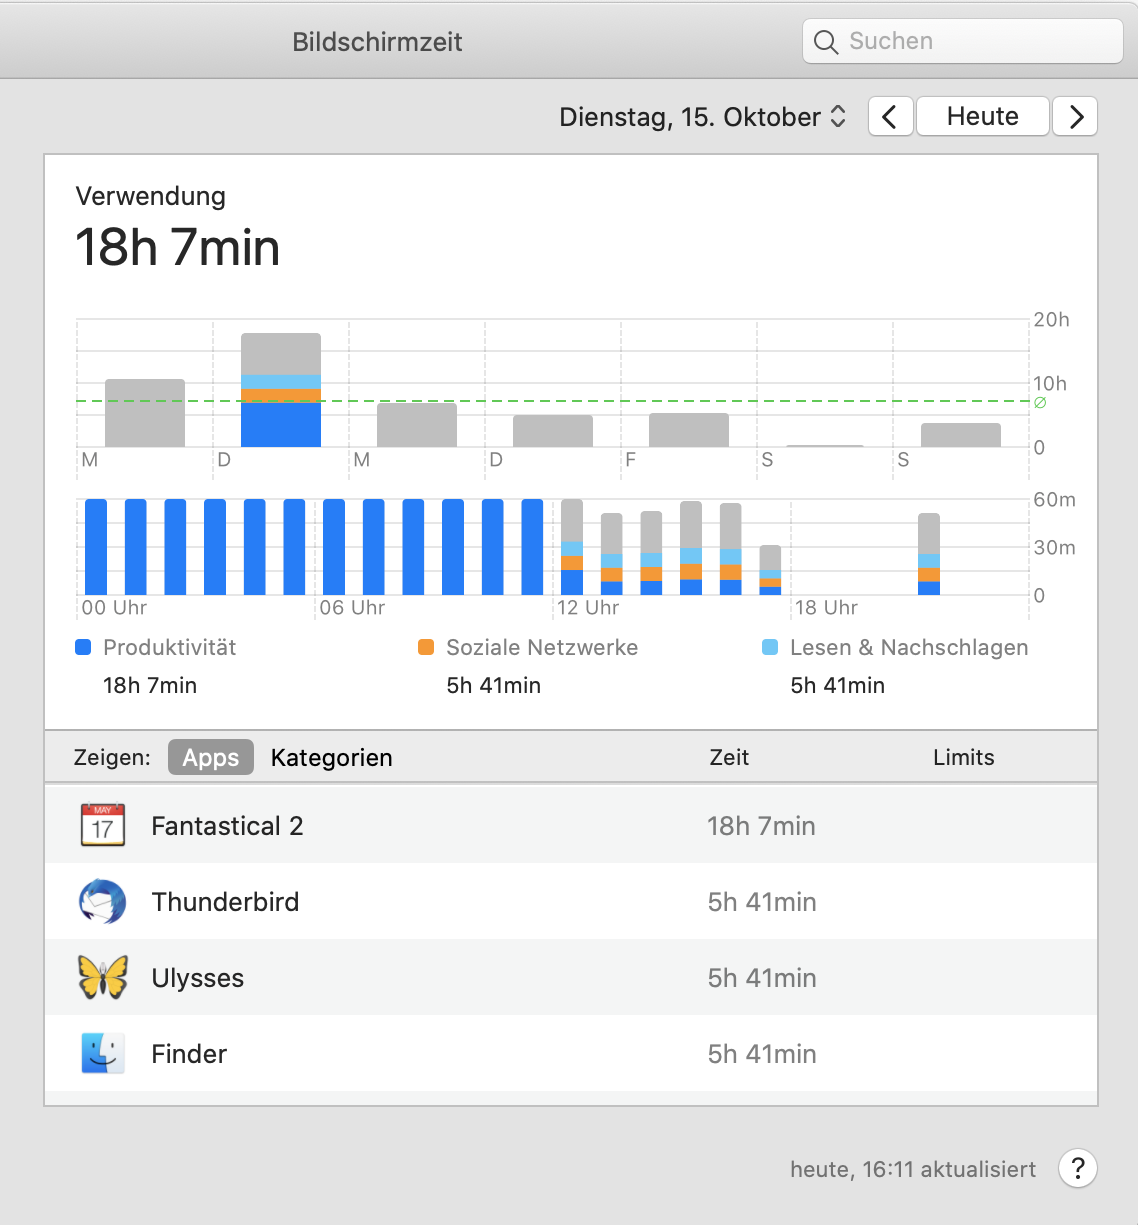Click the Finder app icon
The image size is (1138, 1225).
point(102,1054)
